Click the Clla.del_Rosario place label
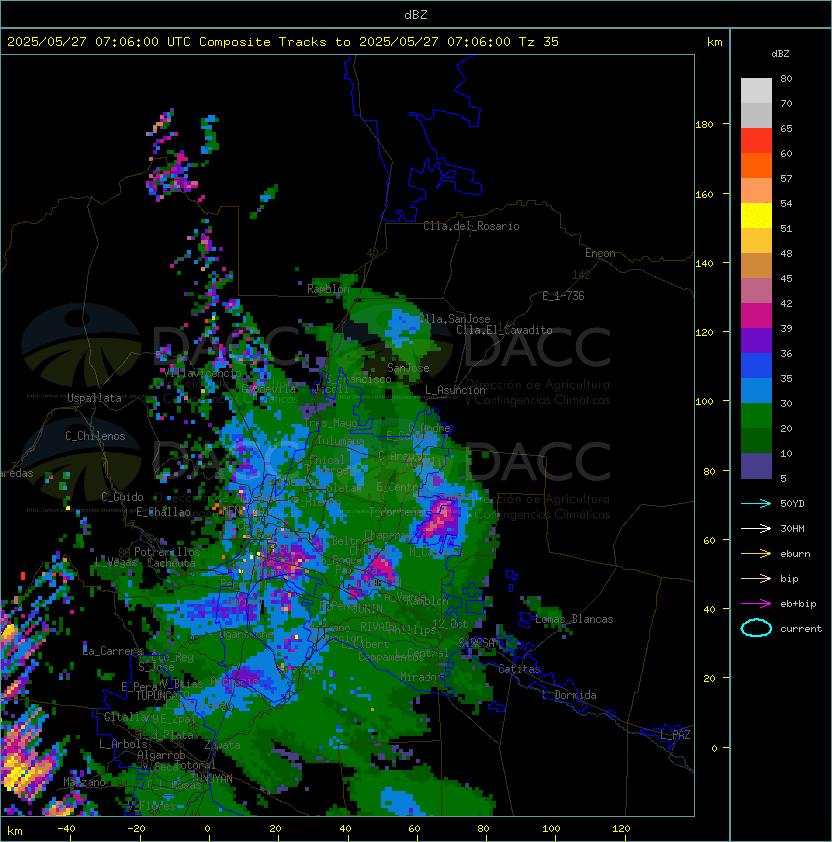This screenshot has width=832, height=842. tap(471, 226)
